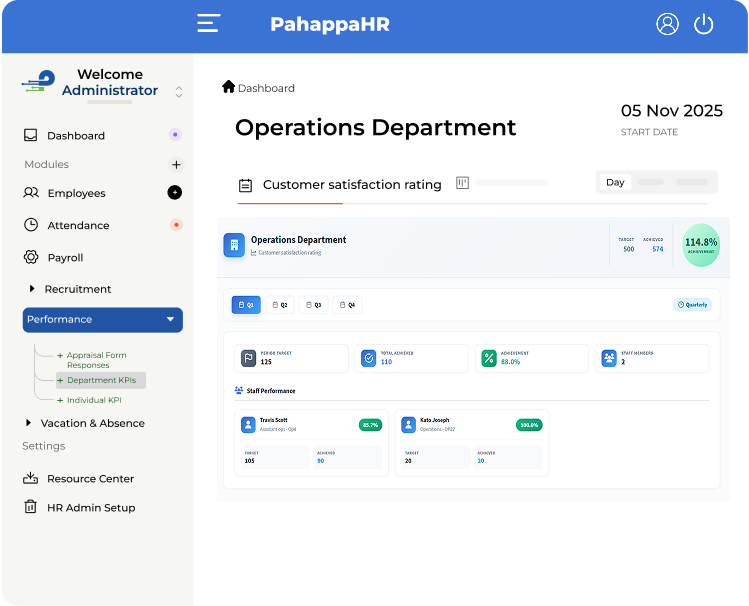
Task: Click the Payroll gear icon
Action: point(31,257)
